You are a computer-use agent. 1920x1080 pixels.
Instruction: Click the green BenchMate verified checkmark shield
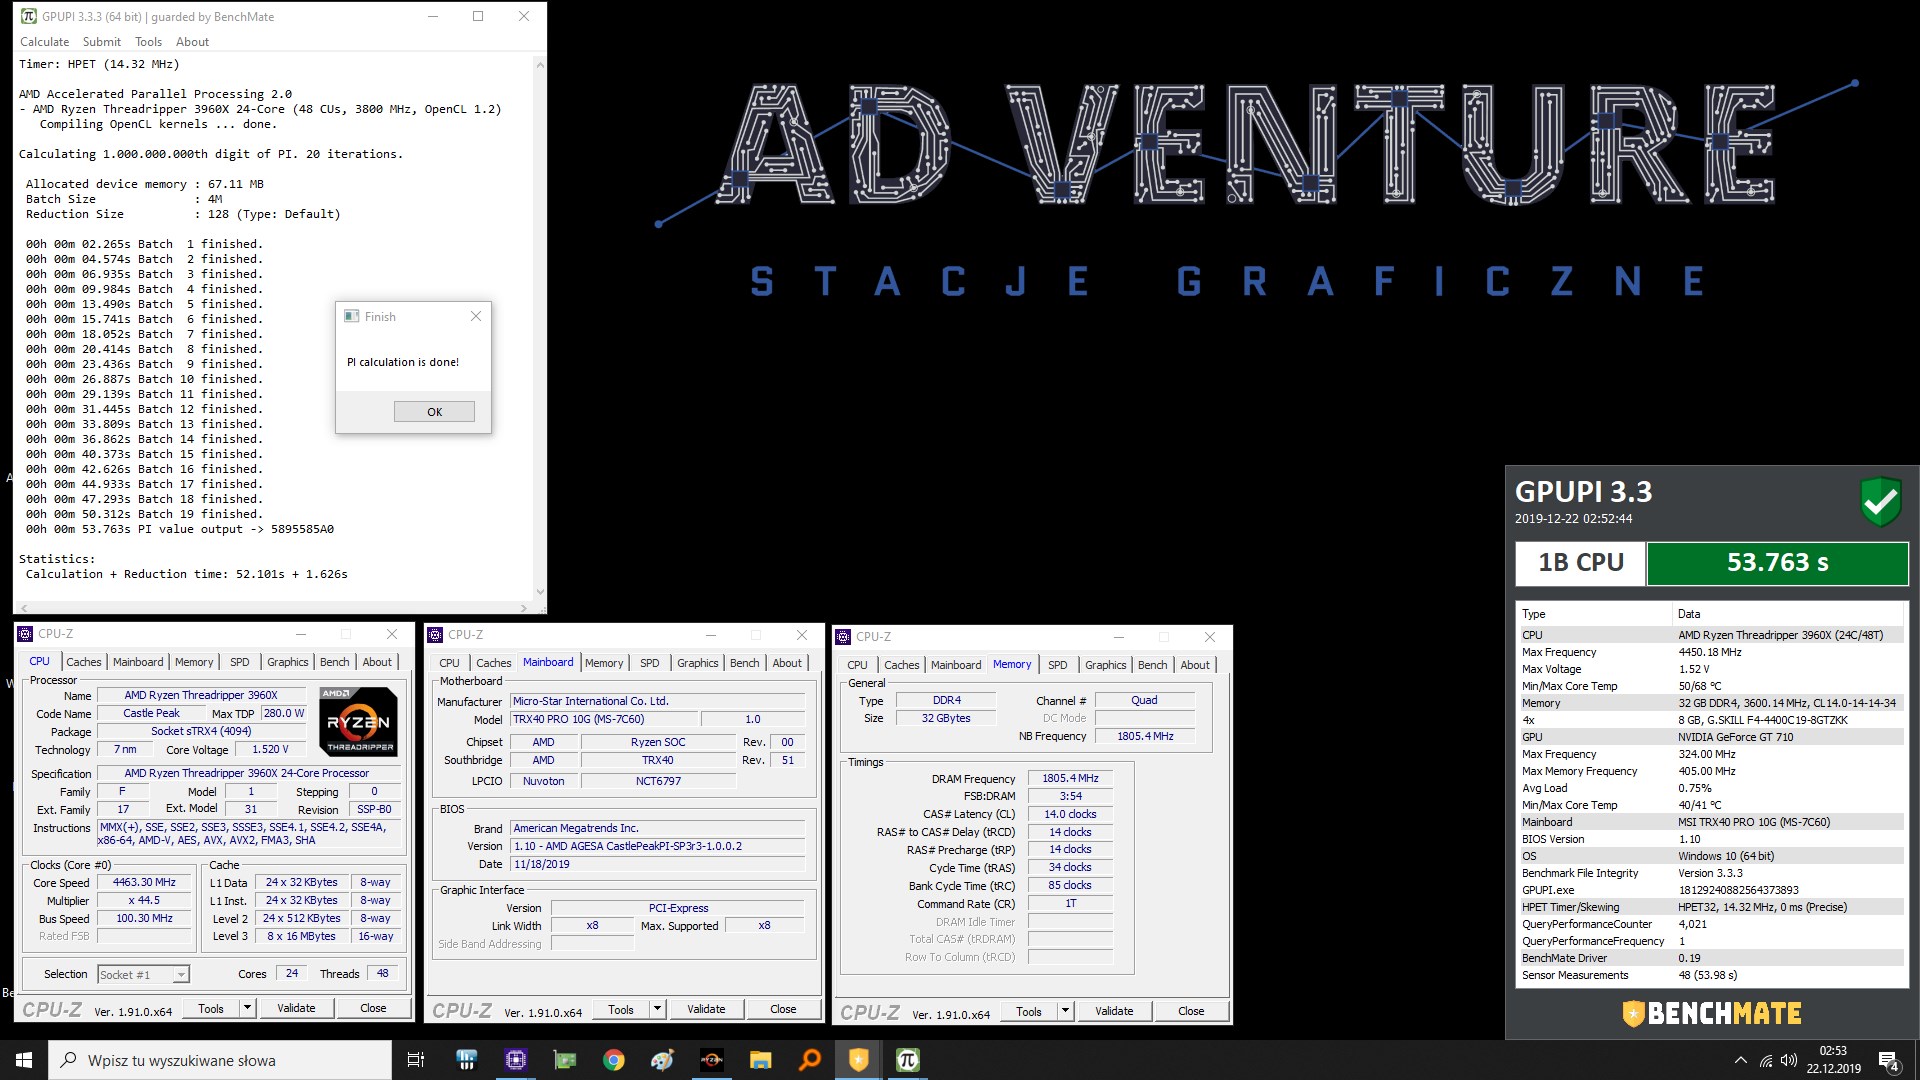pos(1880,500)
